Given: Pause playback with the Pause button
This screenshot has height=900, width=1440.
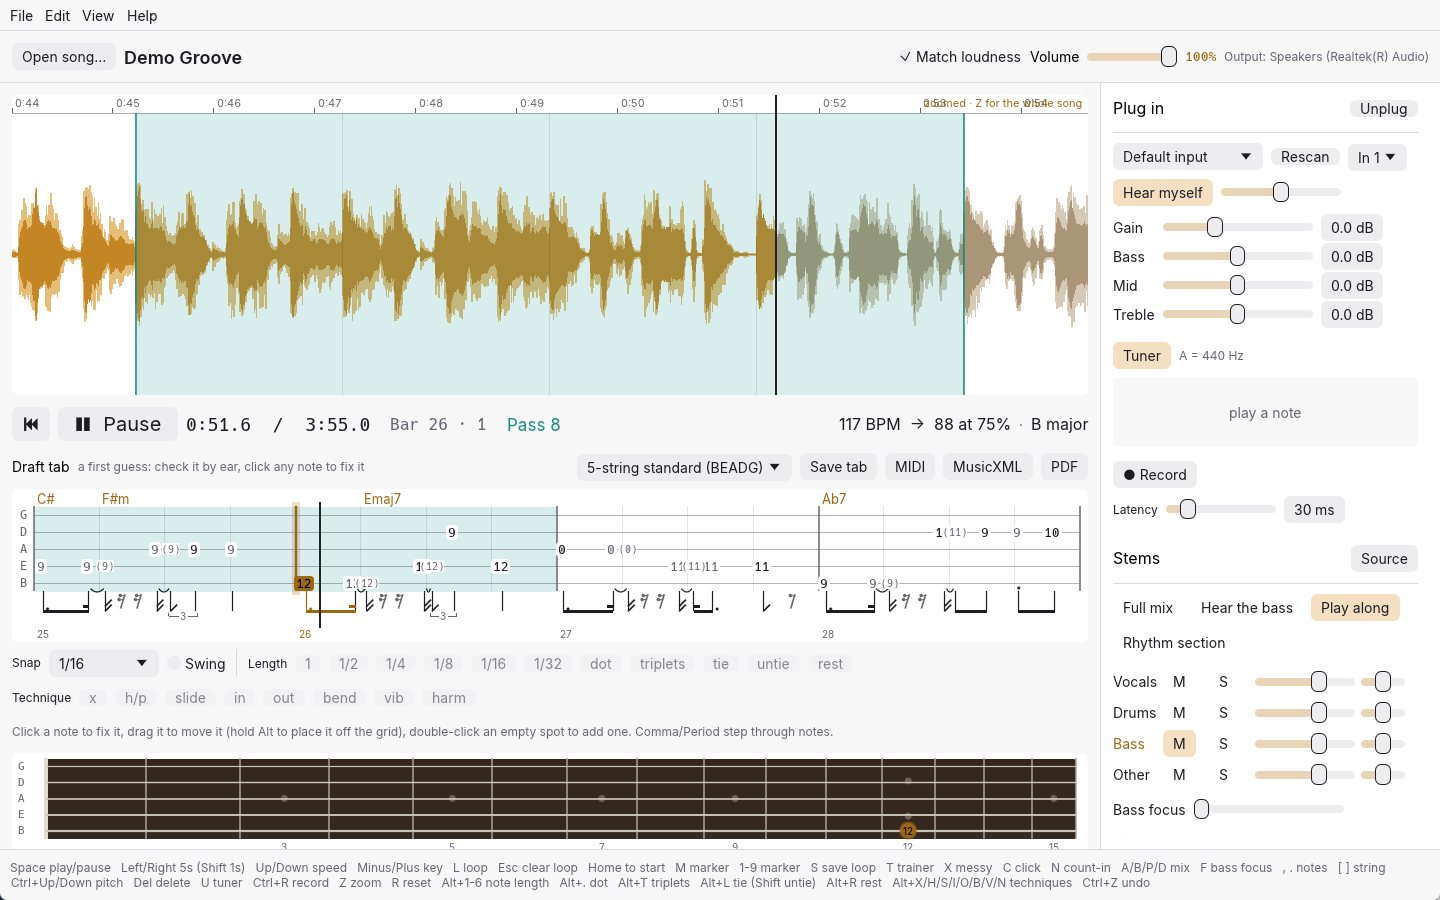Looking at the screenshot, I should click(x=118, y=424).
